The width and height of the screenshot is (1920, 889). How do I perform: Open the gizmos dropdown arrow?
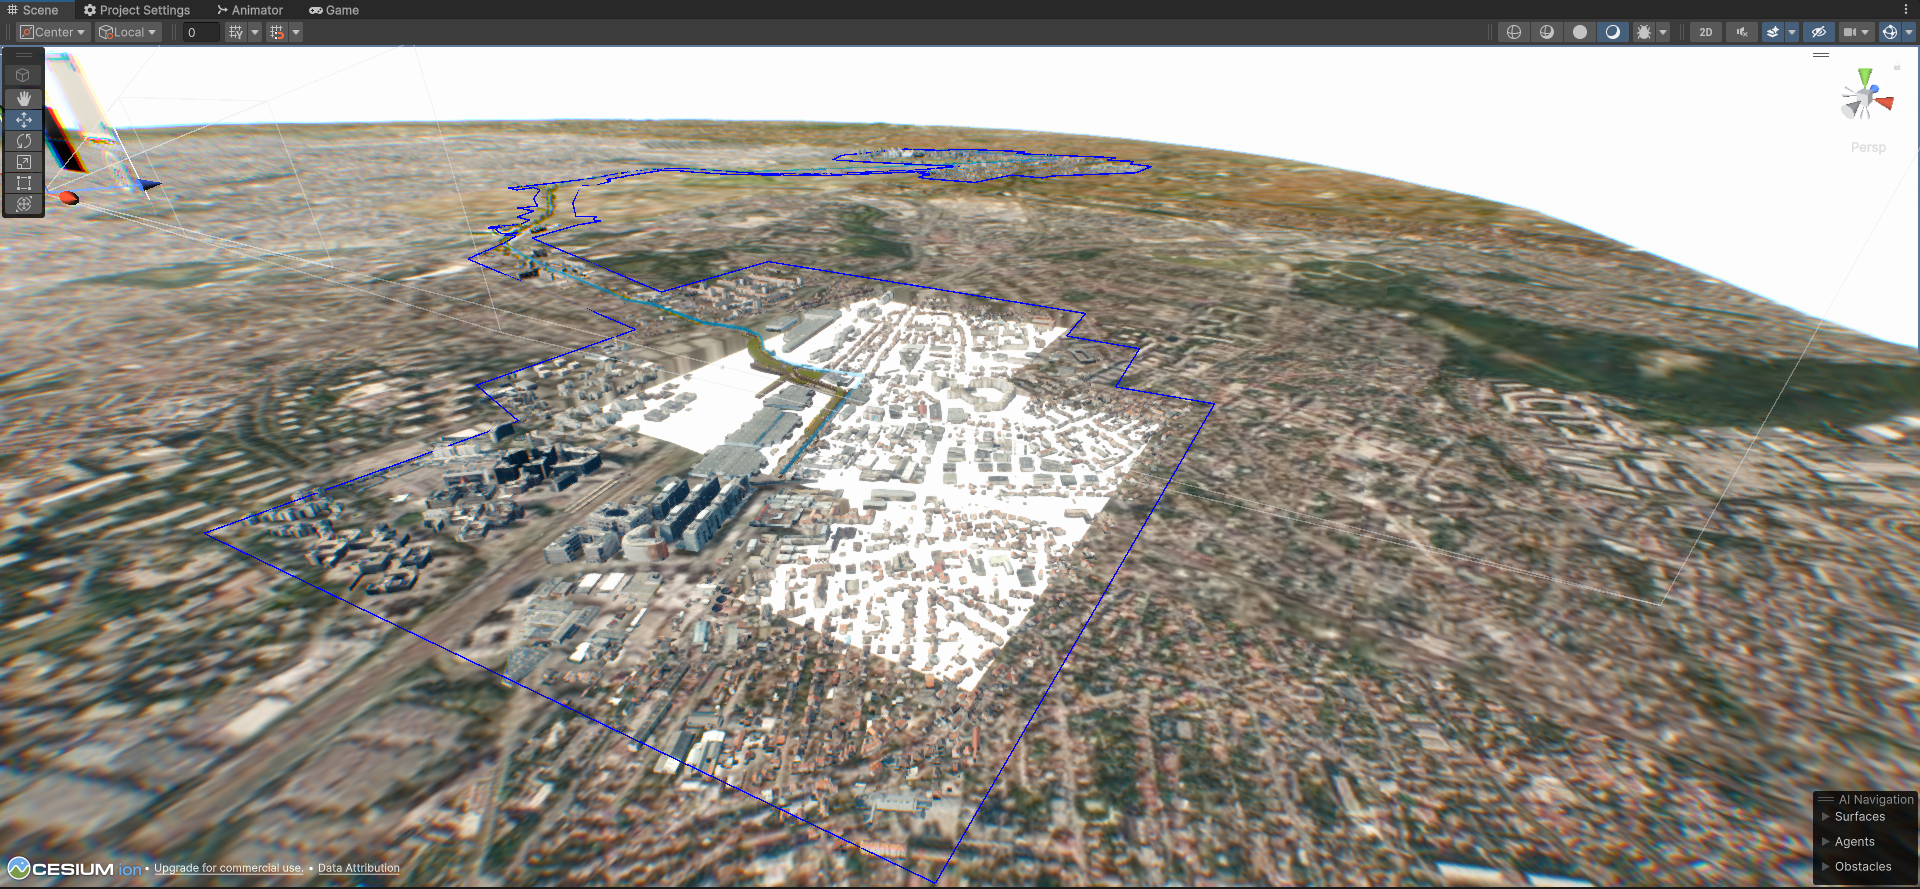point(1909,32)
